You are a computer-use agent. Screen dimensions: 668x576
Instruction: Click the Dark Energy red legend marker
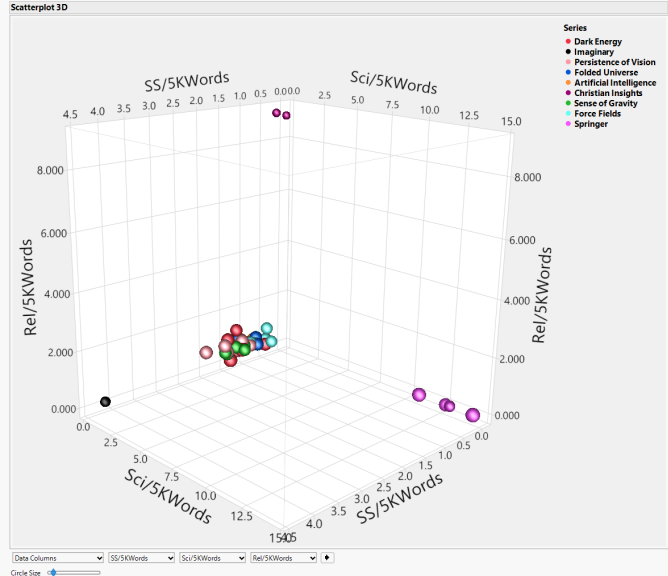coord(568,42)
